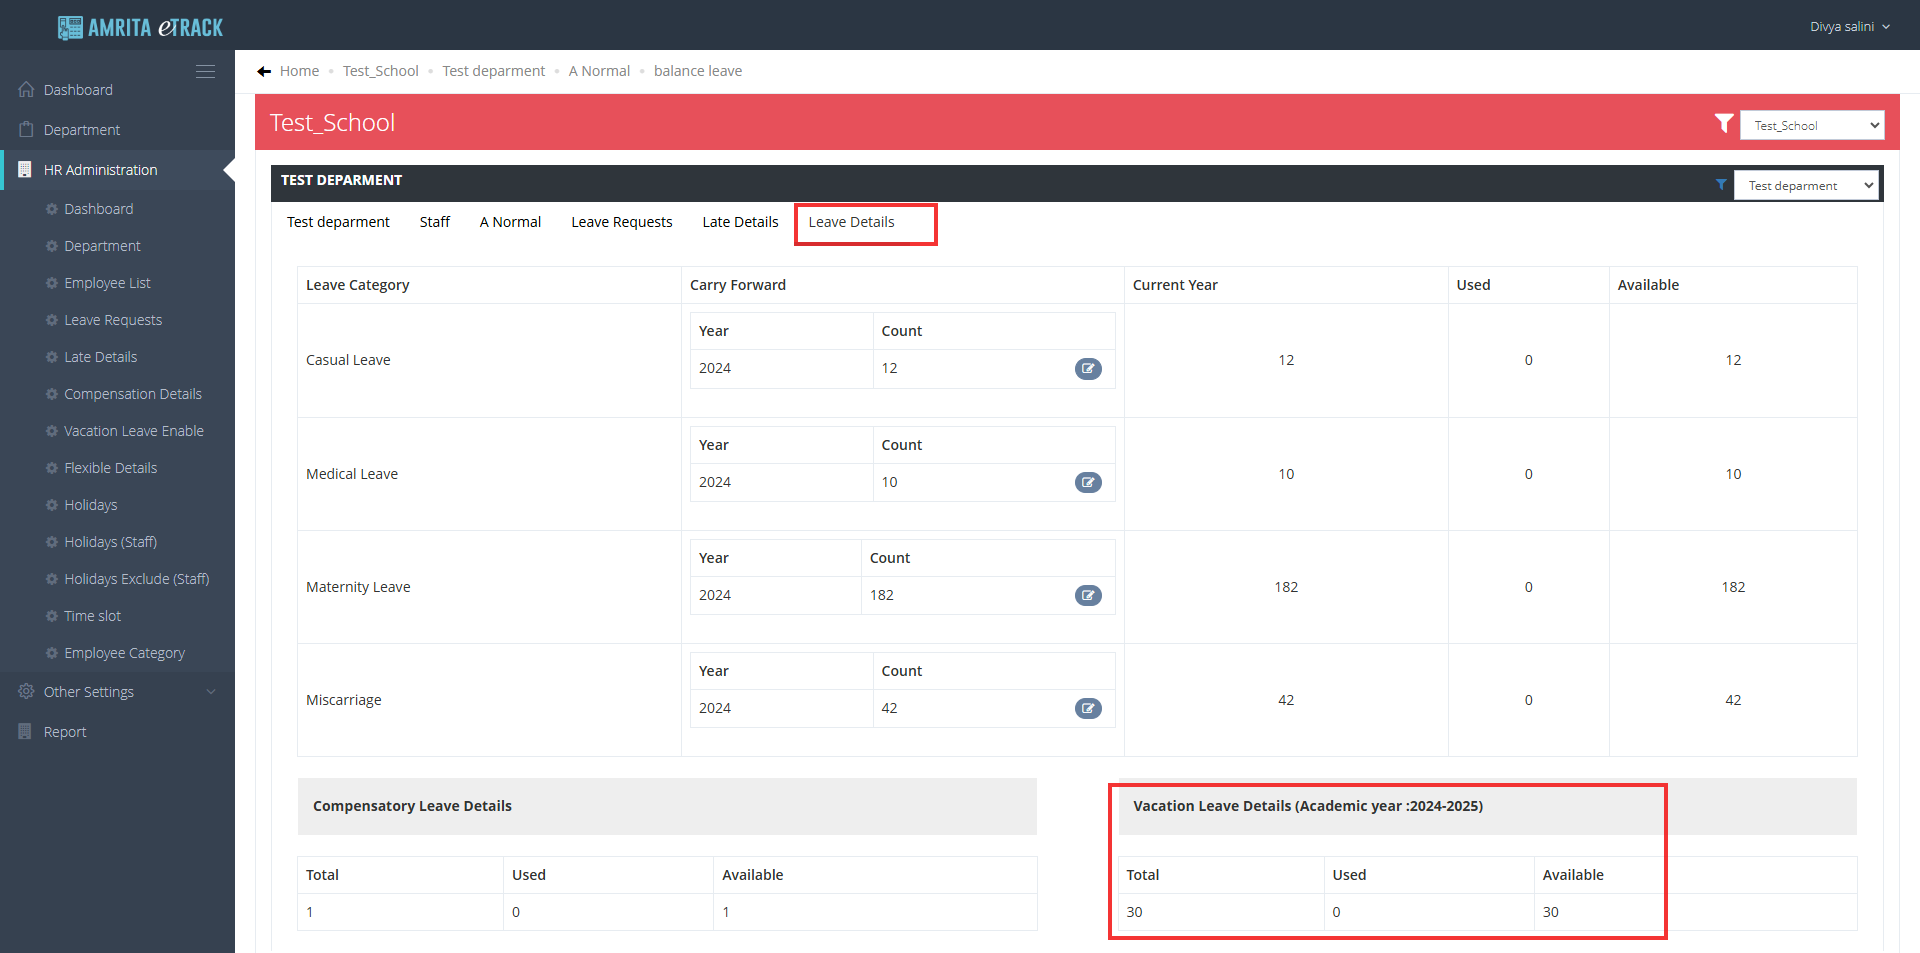
Task: Open the Report menu in sidebar
Action: tap(65, 732)
